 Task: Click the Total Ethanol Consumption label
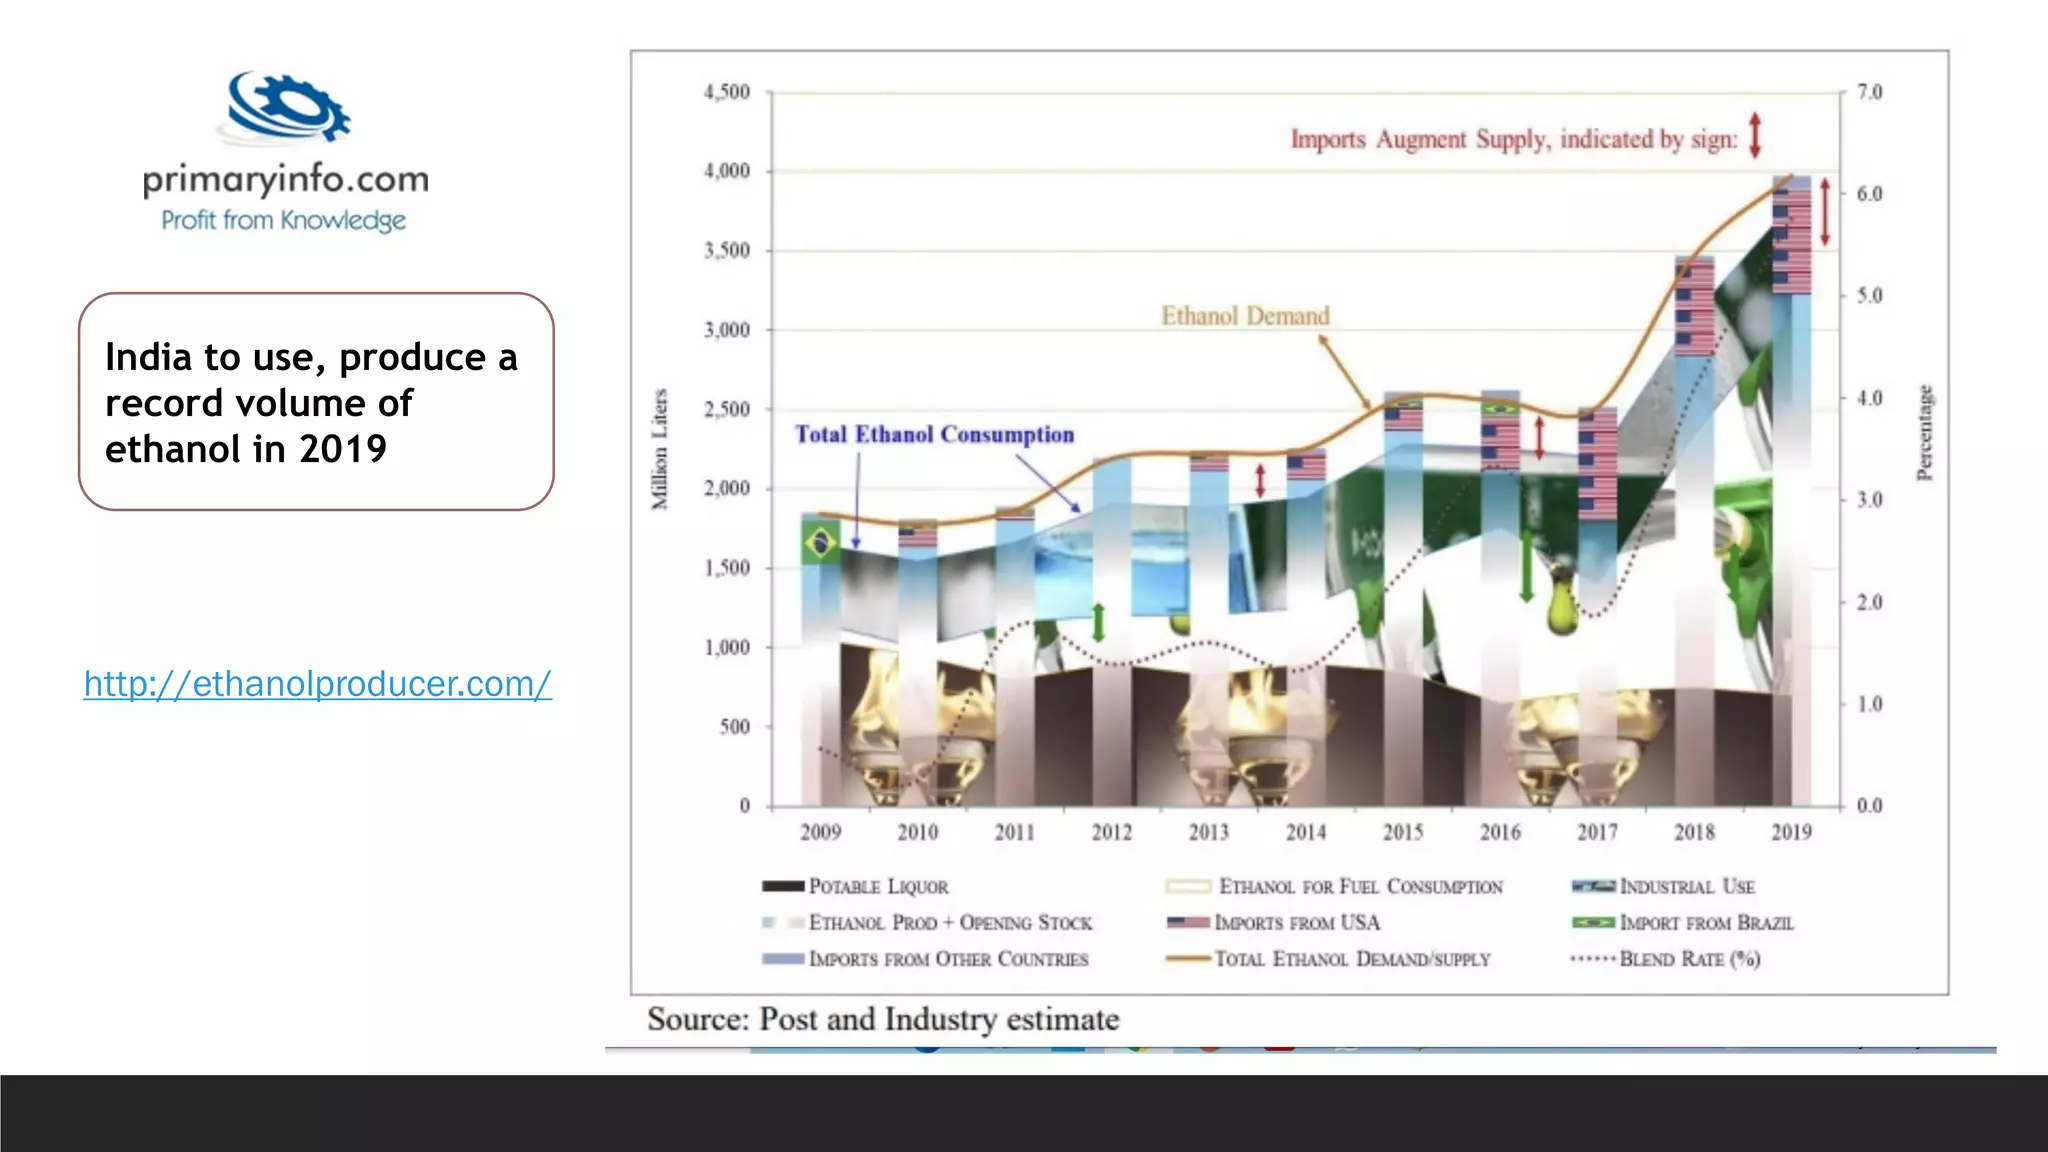(934, 434)
